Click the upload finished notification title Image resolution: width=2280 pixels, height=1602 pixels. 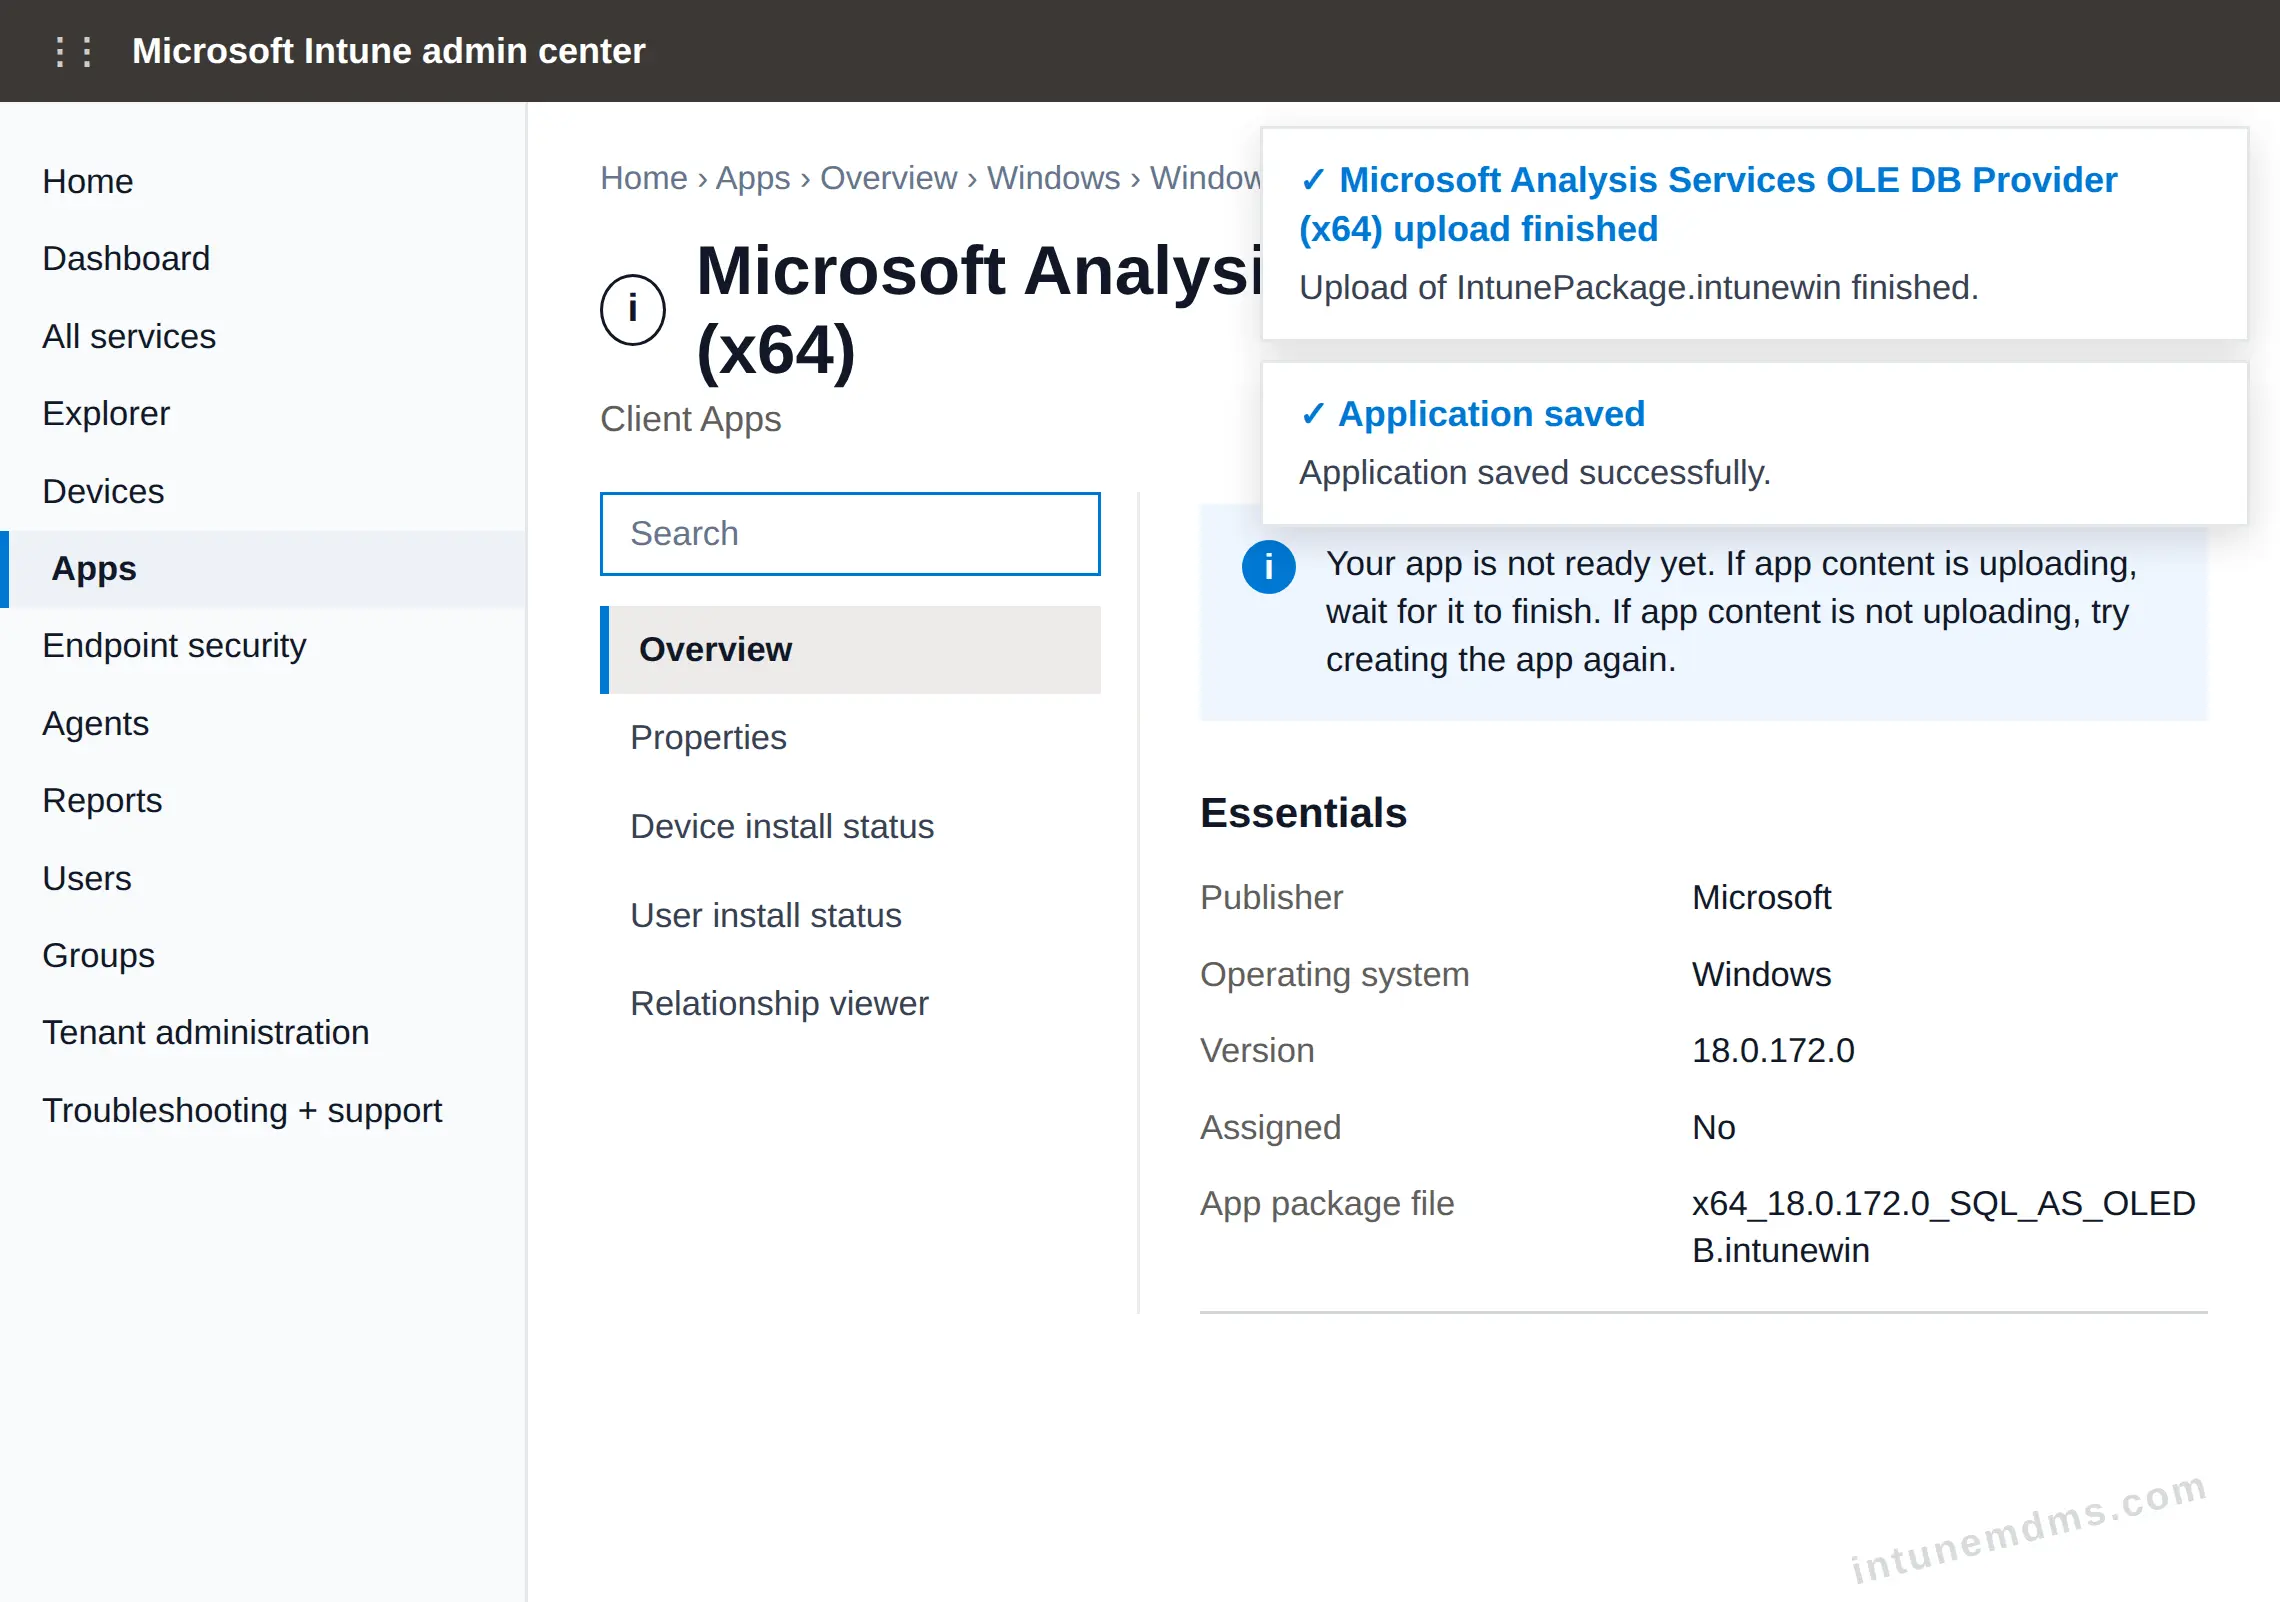(x=1708, y=204)
